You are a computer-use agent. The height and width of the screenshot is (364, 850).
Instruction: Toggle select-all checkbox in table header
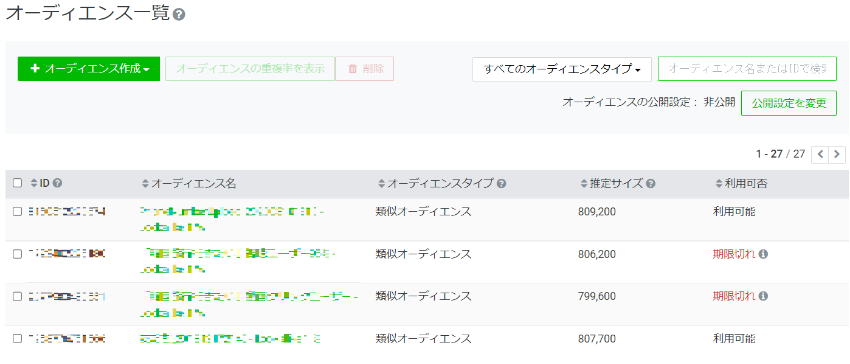17,183
